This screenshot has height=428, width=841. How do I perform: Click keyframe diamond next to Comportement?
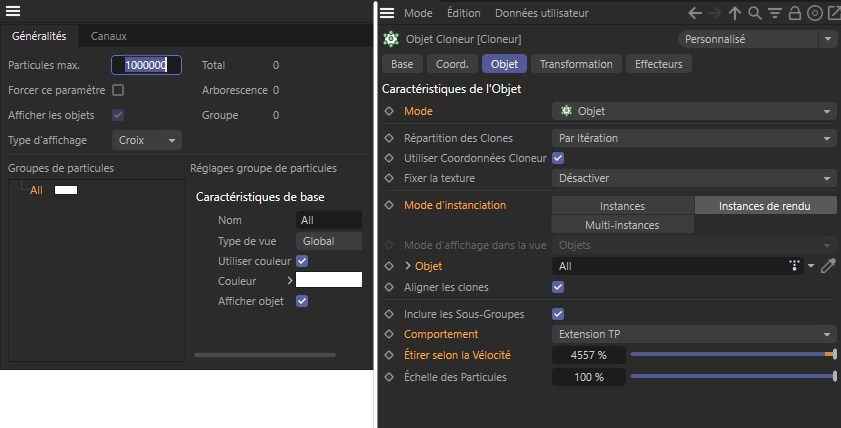[389, 334]
